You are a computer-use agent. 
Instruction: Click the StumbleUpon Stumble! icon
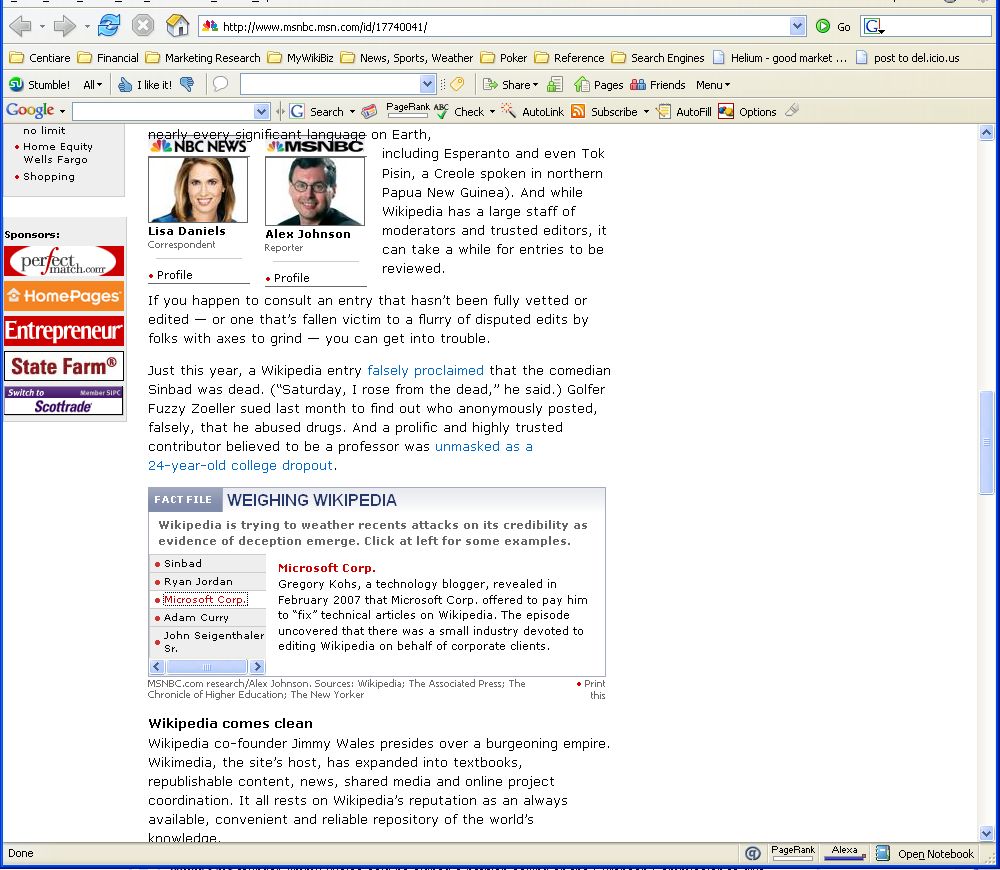pyautogui.click(x=17, y=84)
